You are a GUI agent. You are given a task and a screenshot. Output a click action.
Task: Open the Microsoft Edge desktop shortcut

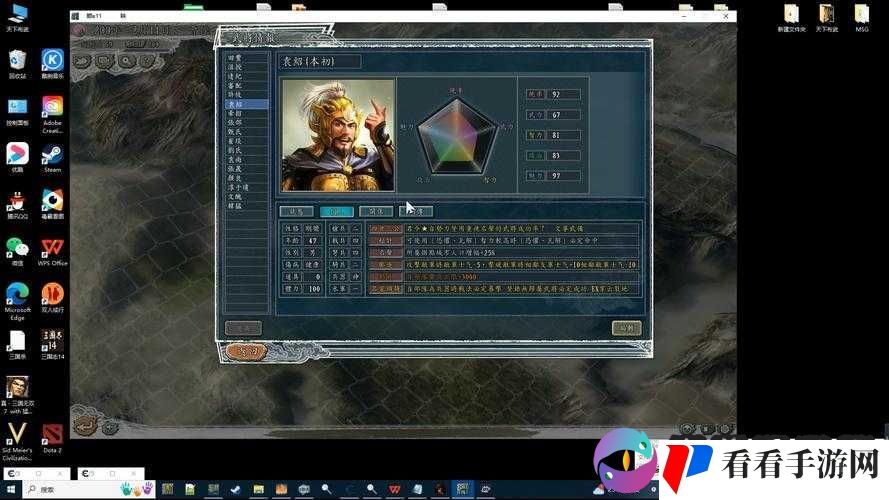tap(18, 302)
